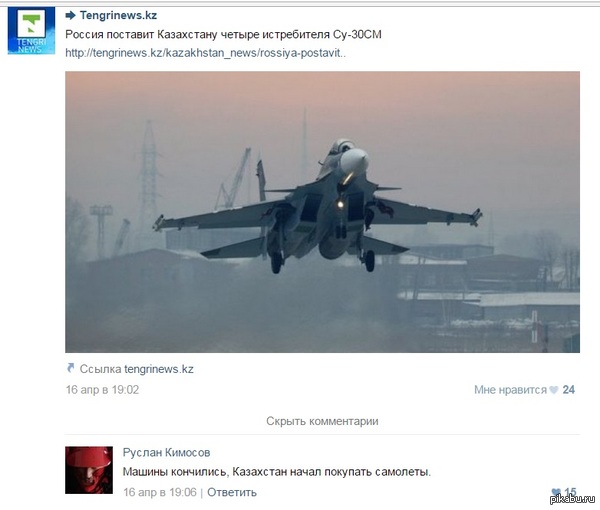Open the comment timestamp 16 апр в 19:06
600x510 pixels.
(x=160, y=492)
